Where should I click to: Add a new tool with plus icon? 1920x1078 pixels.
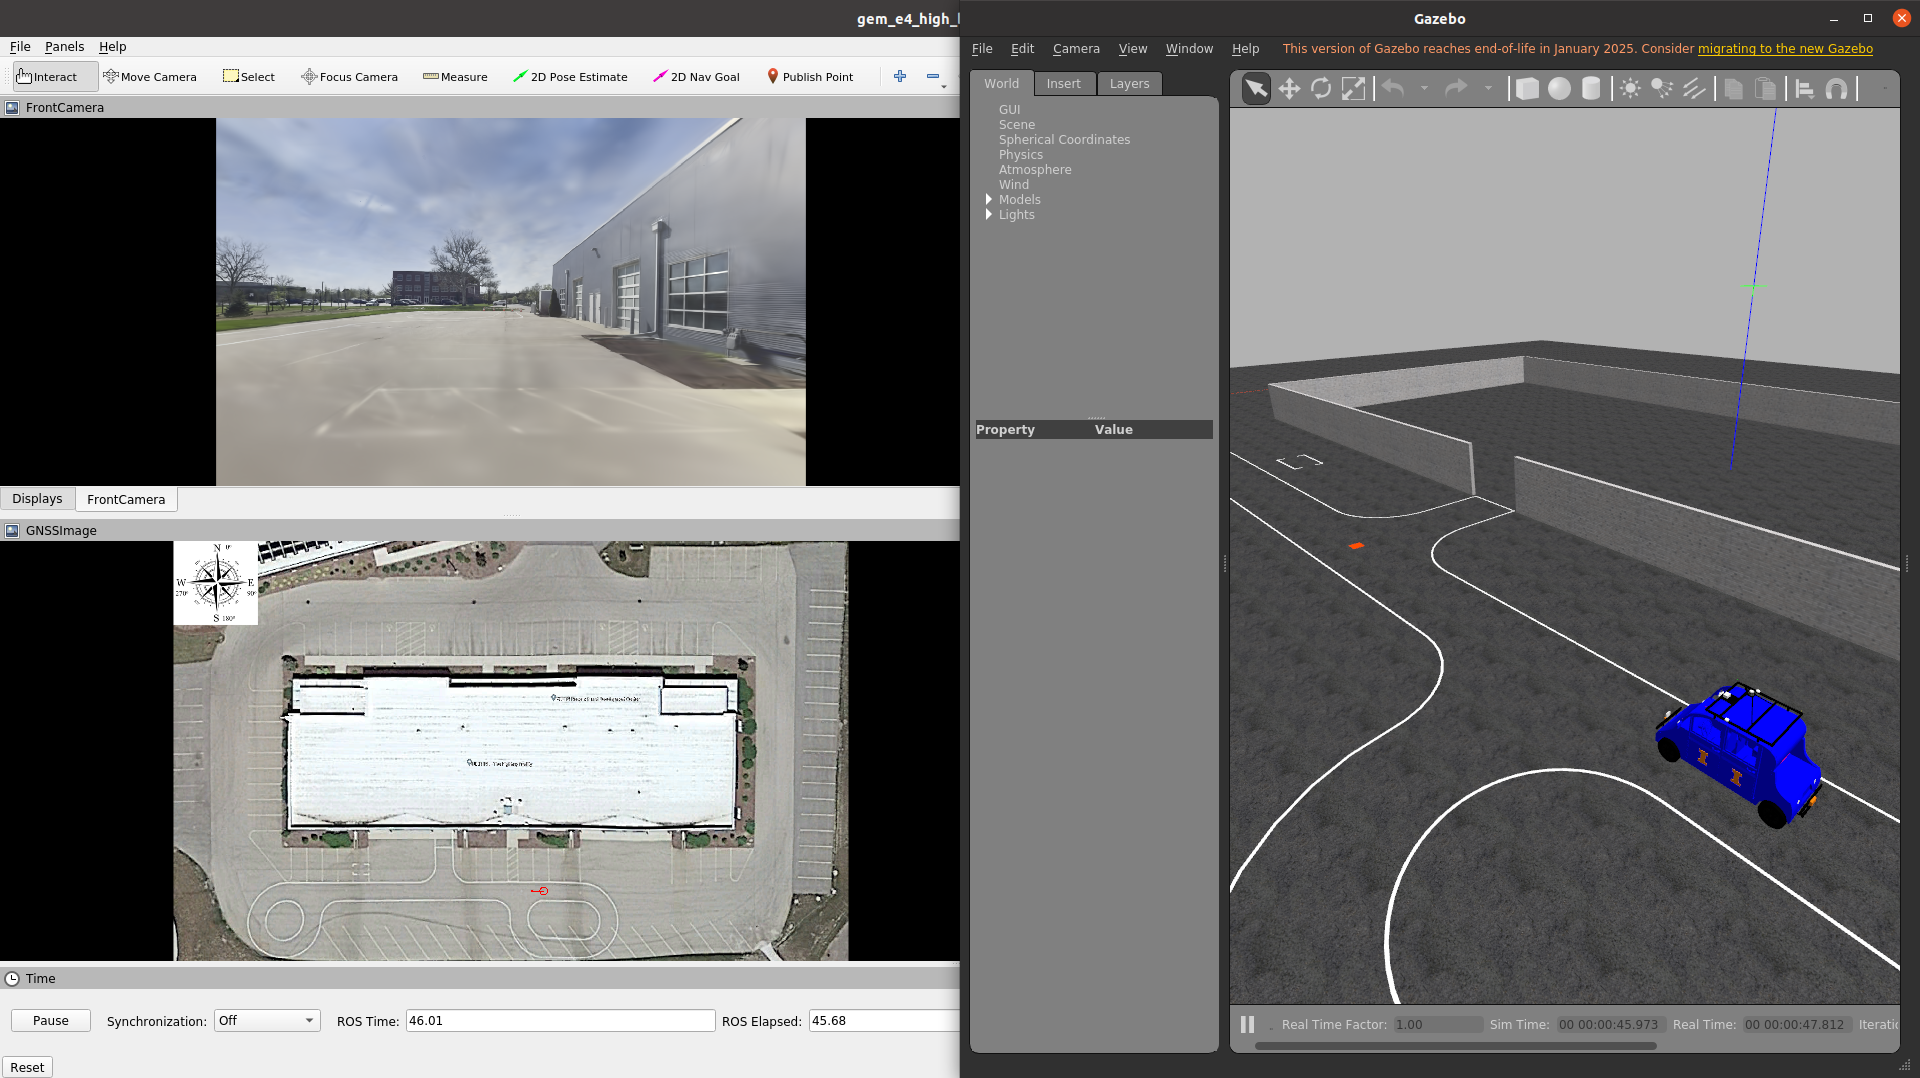click(x=900, y=76)
